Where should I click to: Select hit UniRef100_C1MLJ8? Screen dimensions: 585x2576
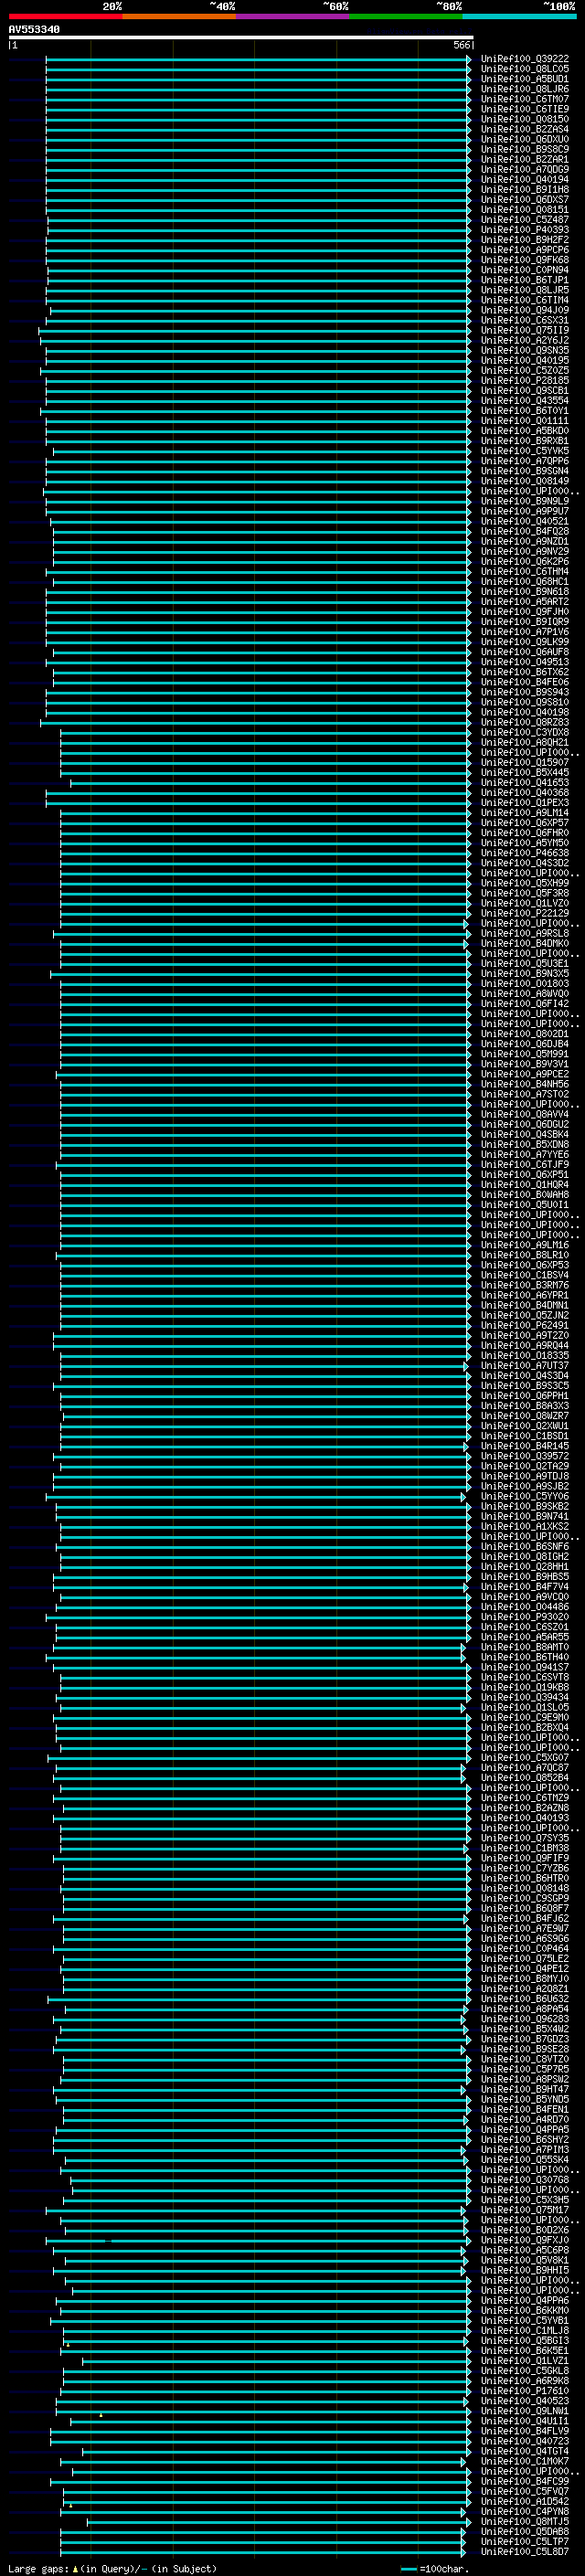click(524, 2330)
